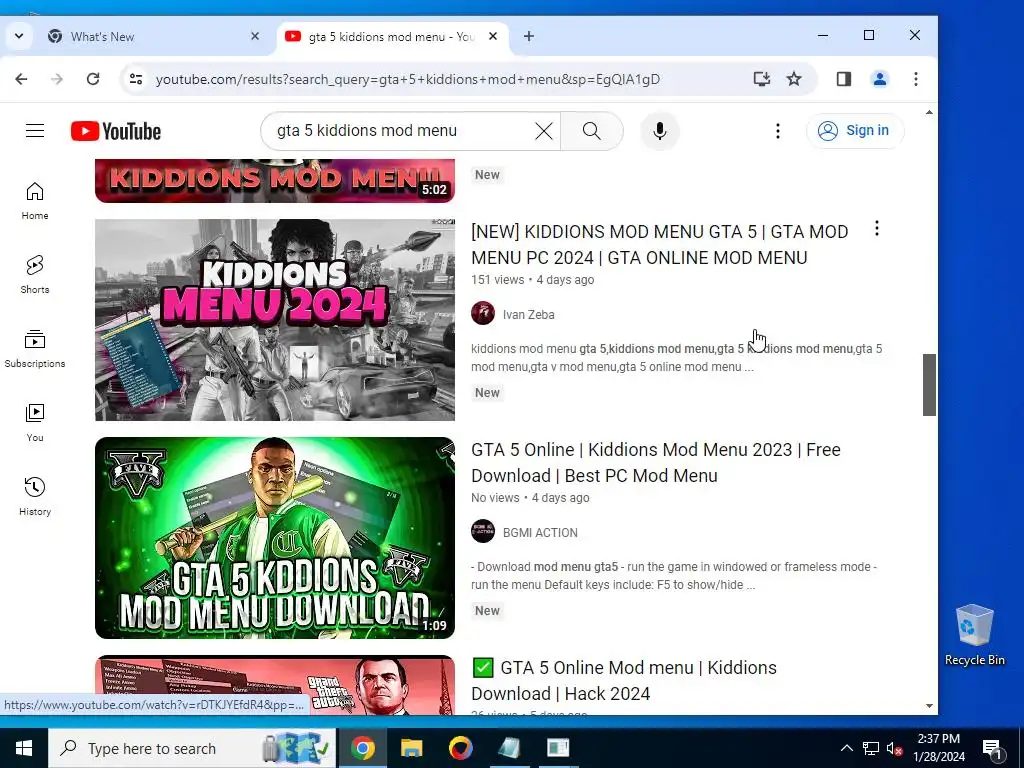Click the New badge under BGMI ACTION video
This screenshot has height=768, width=1024.
[487, 611]
